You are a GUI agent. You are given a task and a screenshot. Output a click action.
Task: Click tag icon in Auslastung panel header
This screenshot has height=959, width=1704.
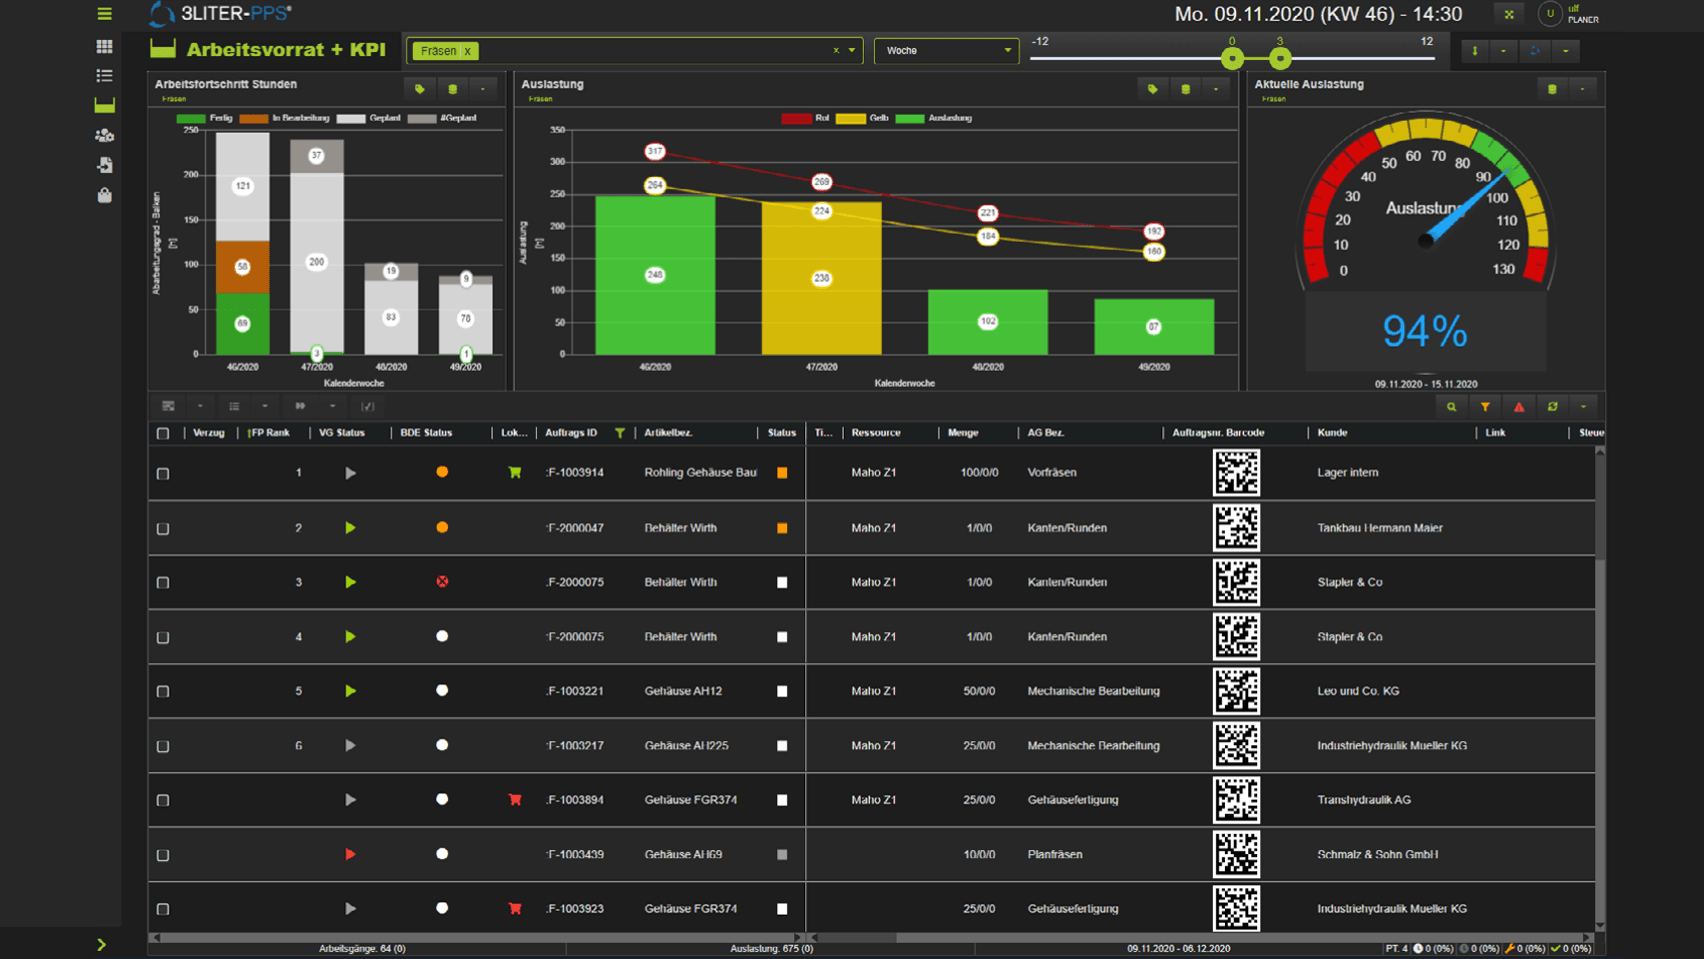(1153, 89)
